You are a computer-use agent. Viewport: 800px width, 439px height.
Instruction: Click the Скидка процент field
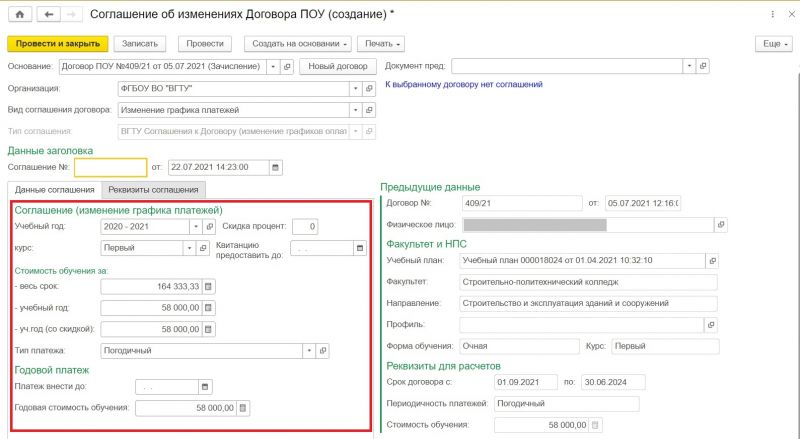pos(305,227)
